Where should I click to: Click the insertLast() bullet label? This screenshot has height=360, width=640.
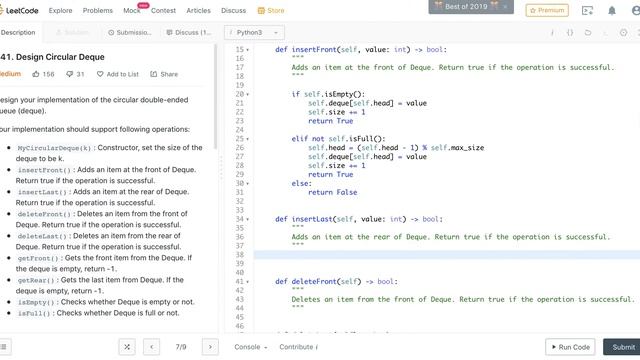pos(42,192)
